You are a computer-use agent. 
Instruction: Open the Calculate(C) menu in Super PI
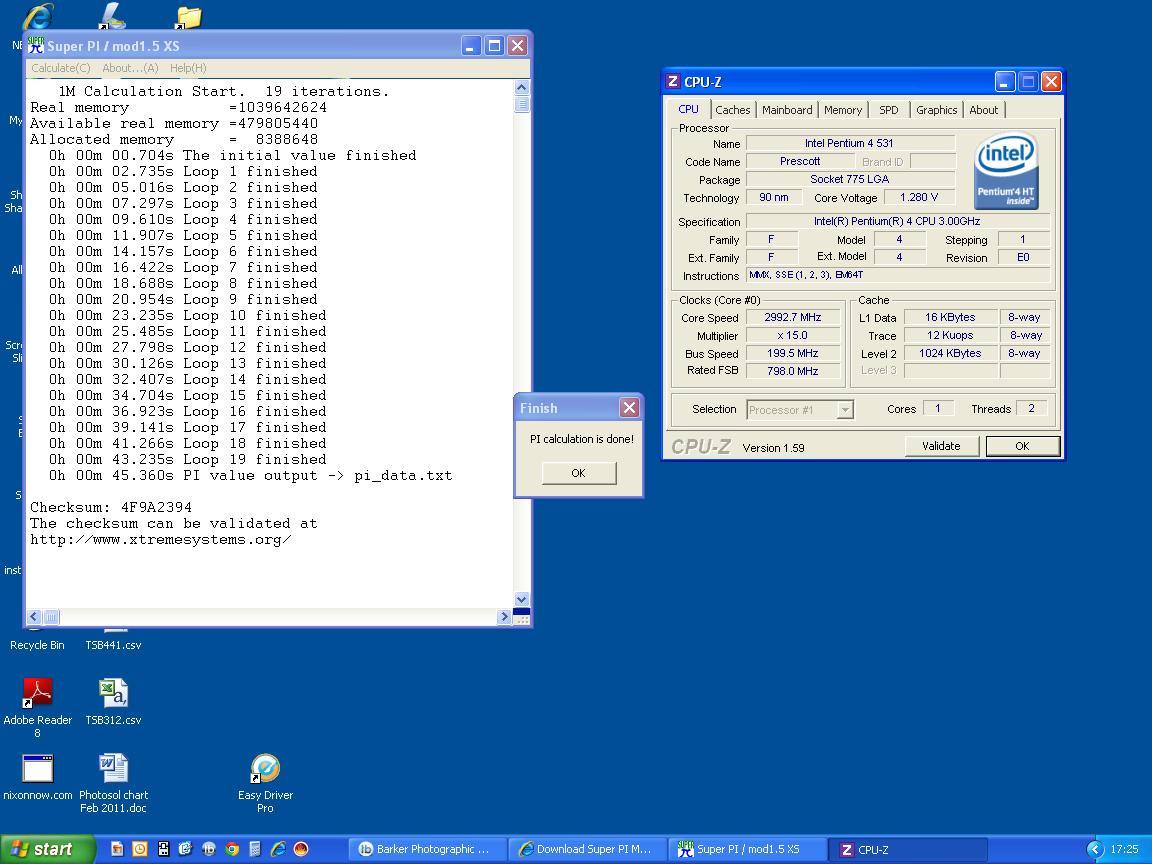[x=60, y=68]
